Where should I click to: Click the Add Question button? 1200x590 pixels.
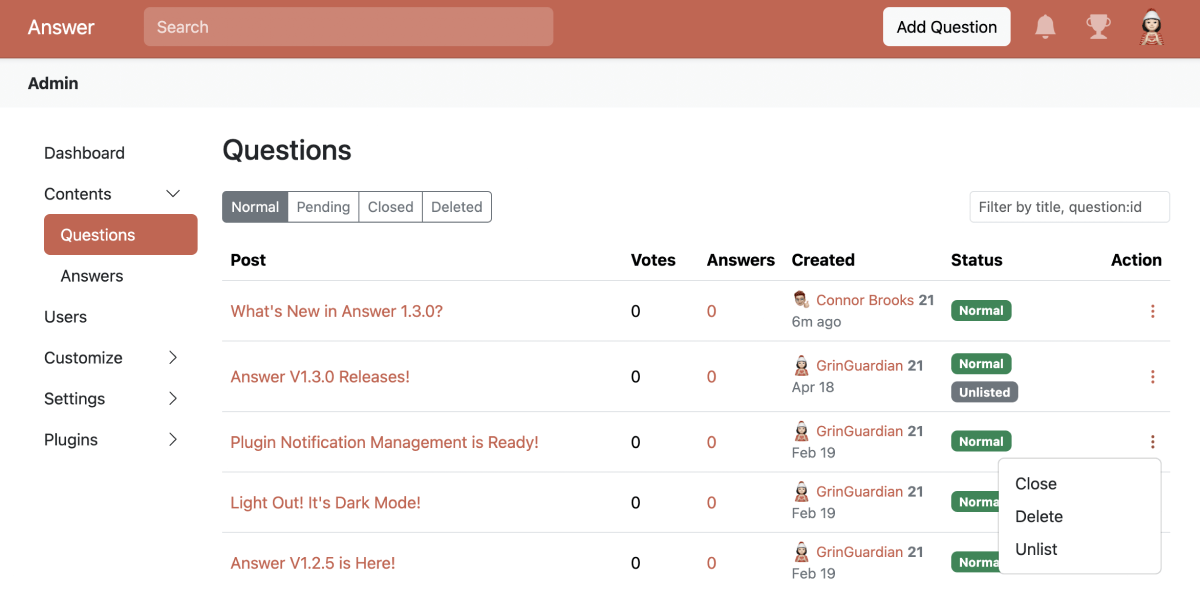[946, 27]
